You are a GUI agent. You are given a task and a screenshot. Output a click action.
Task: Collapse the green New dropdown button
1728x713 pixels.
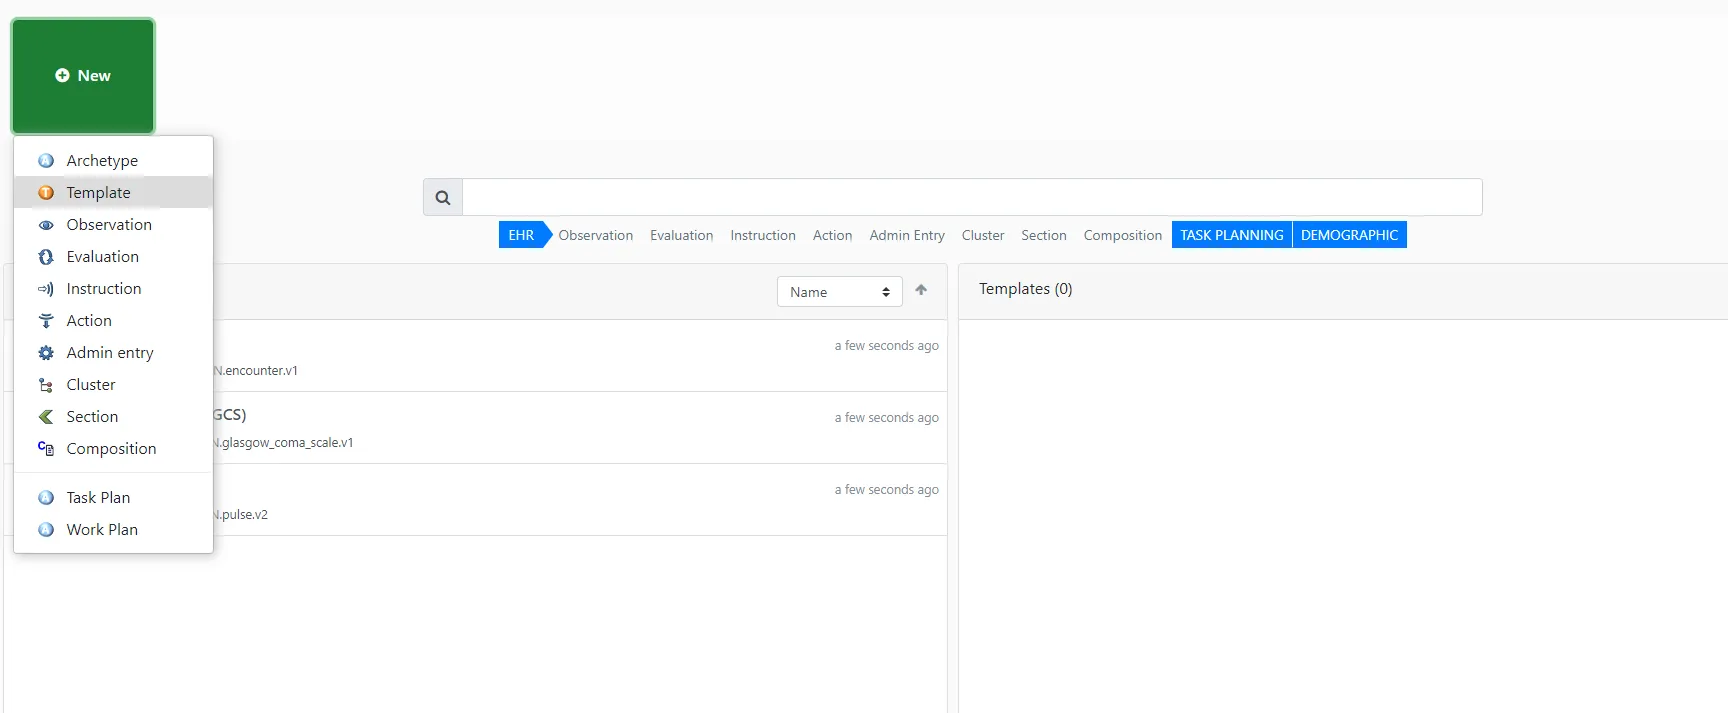(83, 76)
